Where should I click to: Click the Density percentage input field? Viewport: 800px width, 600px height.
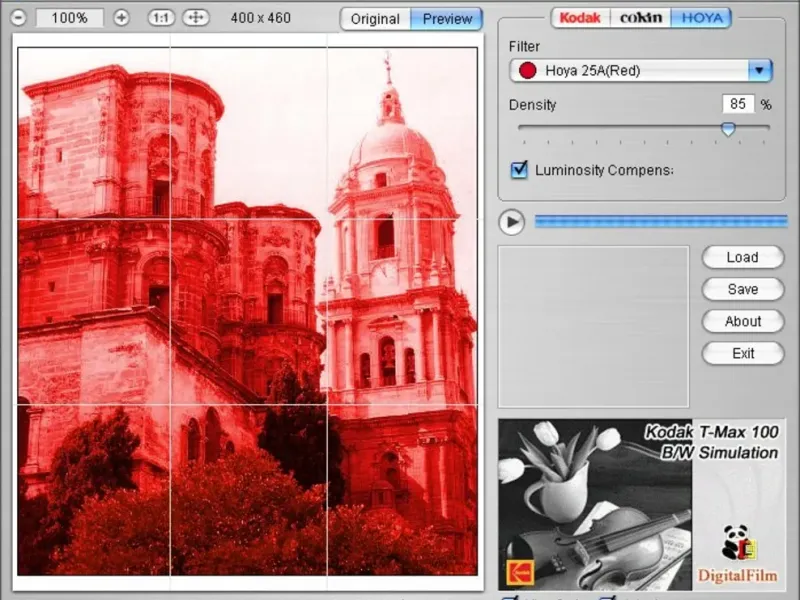click(737, 104)
